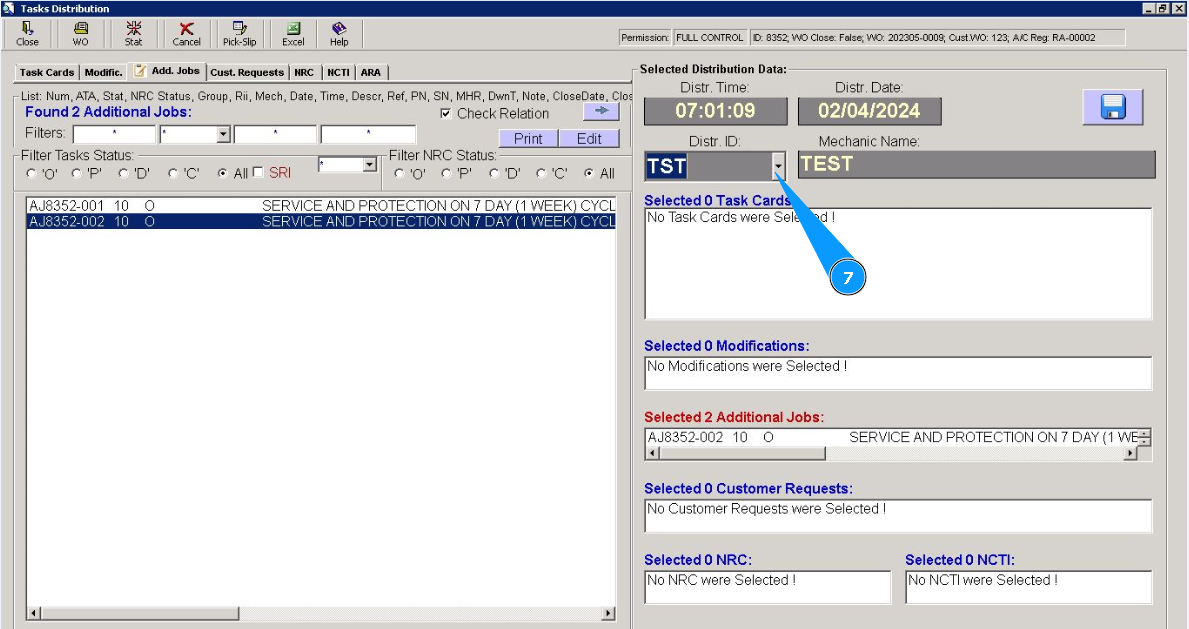Click the blue arrow button beside Check Relation
The width and height of the screenshot is (1189, 629).
click(601, 111)
